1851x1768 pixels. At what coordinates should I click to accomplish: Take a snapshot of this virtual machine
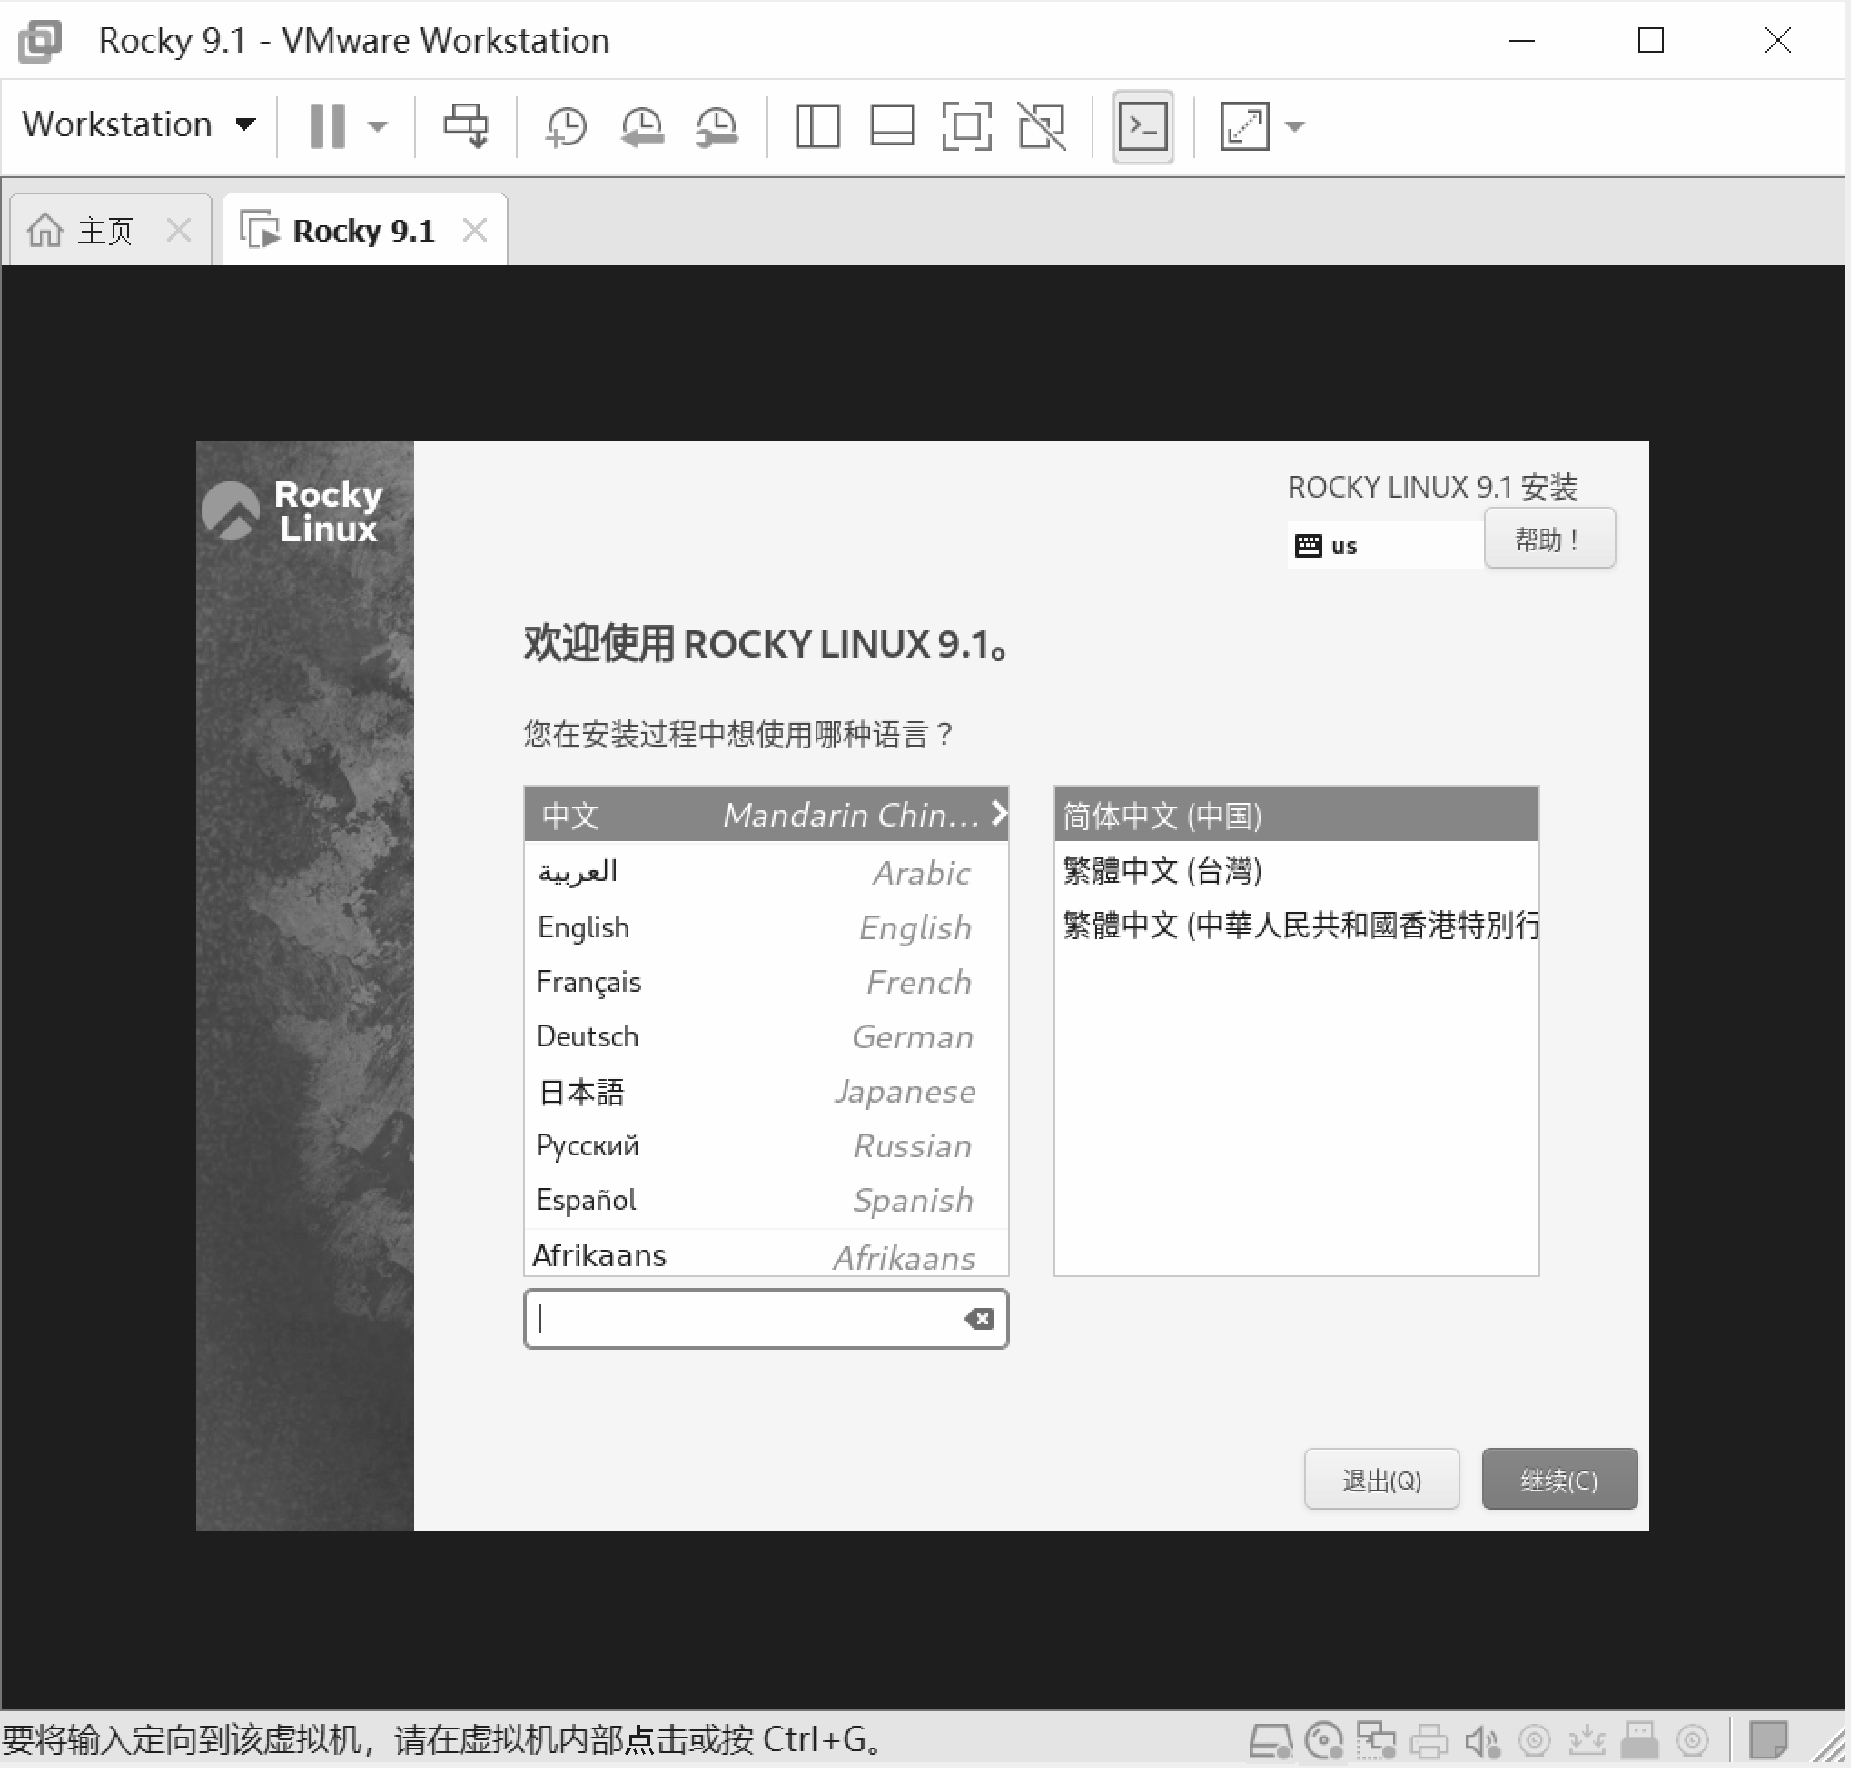[x=566, y=127]
